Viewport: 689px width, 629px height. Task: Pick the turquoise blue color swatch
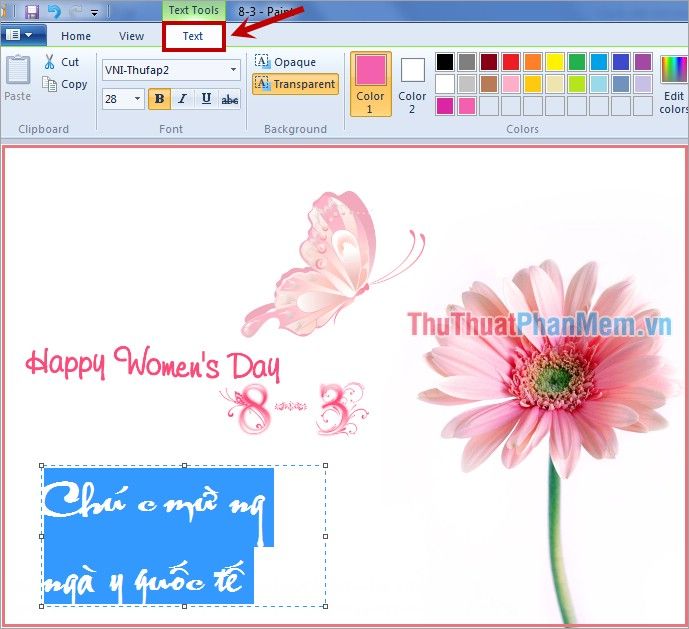tap(599, 62)
